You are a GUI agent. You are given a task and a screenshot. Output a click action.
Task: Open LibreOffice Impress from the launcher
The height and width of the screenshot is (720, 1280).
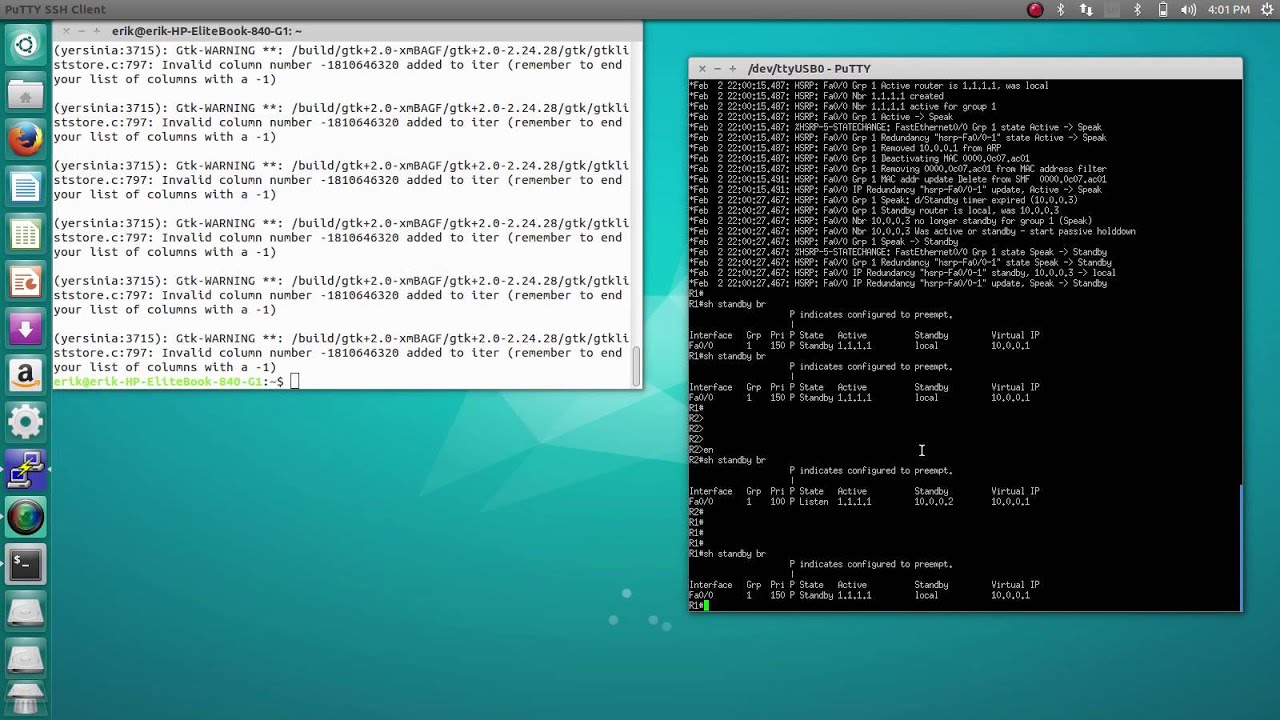pos(25,282)
